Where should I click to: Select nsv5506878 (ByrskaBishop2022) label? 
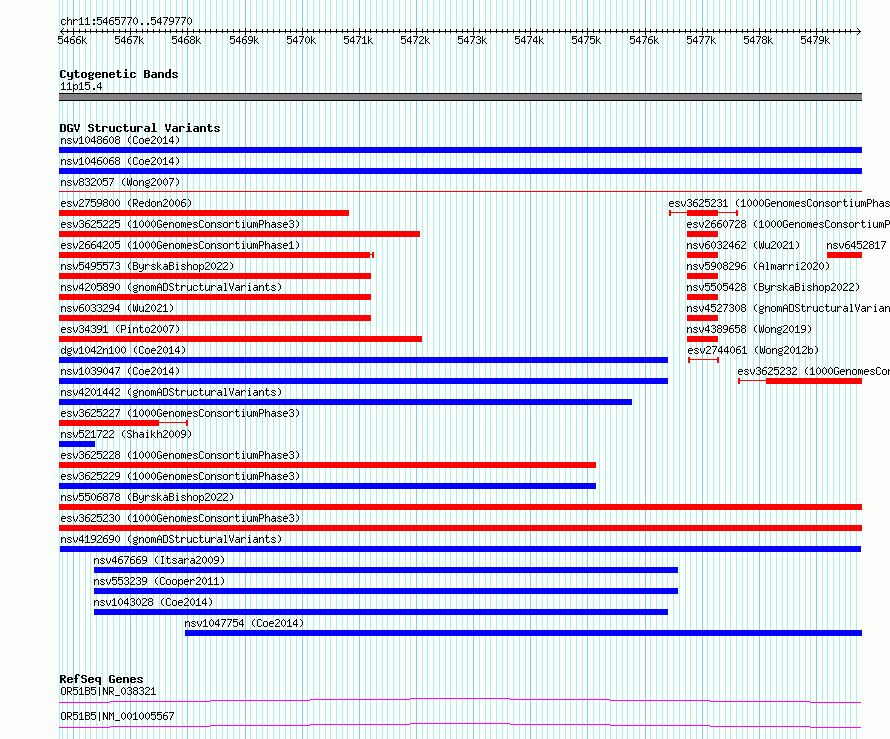(x=147, y=497)
